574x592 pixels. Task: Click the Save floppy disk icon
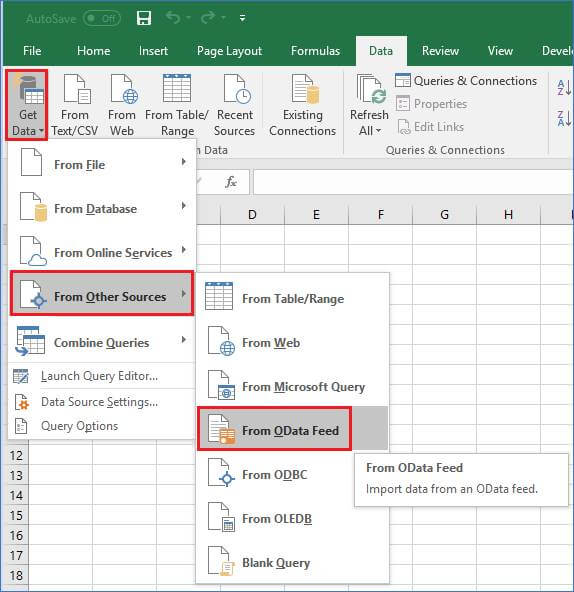(x=144, y=18)
